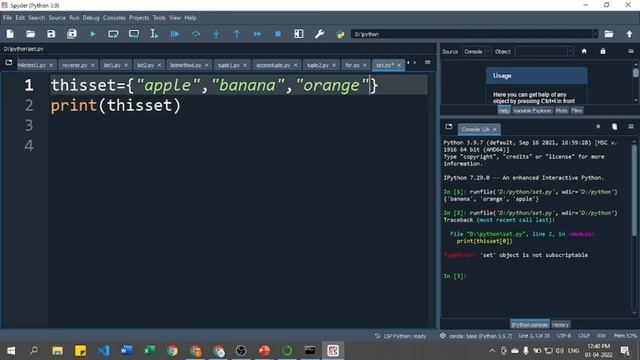Open the Source menu
640x360 pixels.
pos(57,18)
